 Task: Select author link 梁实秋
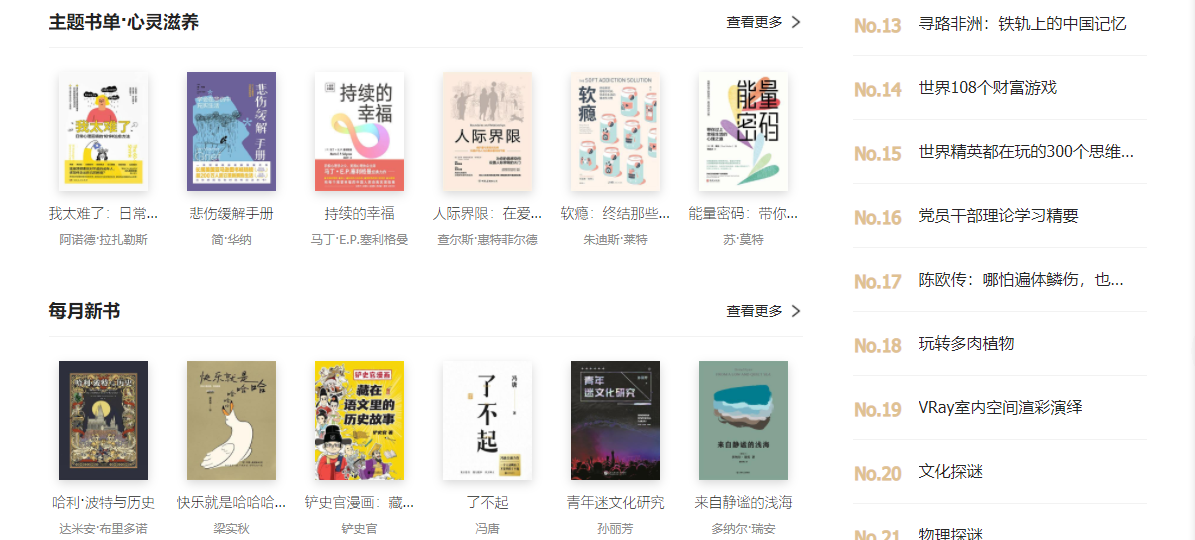(232, 529)
